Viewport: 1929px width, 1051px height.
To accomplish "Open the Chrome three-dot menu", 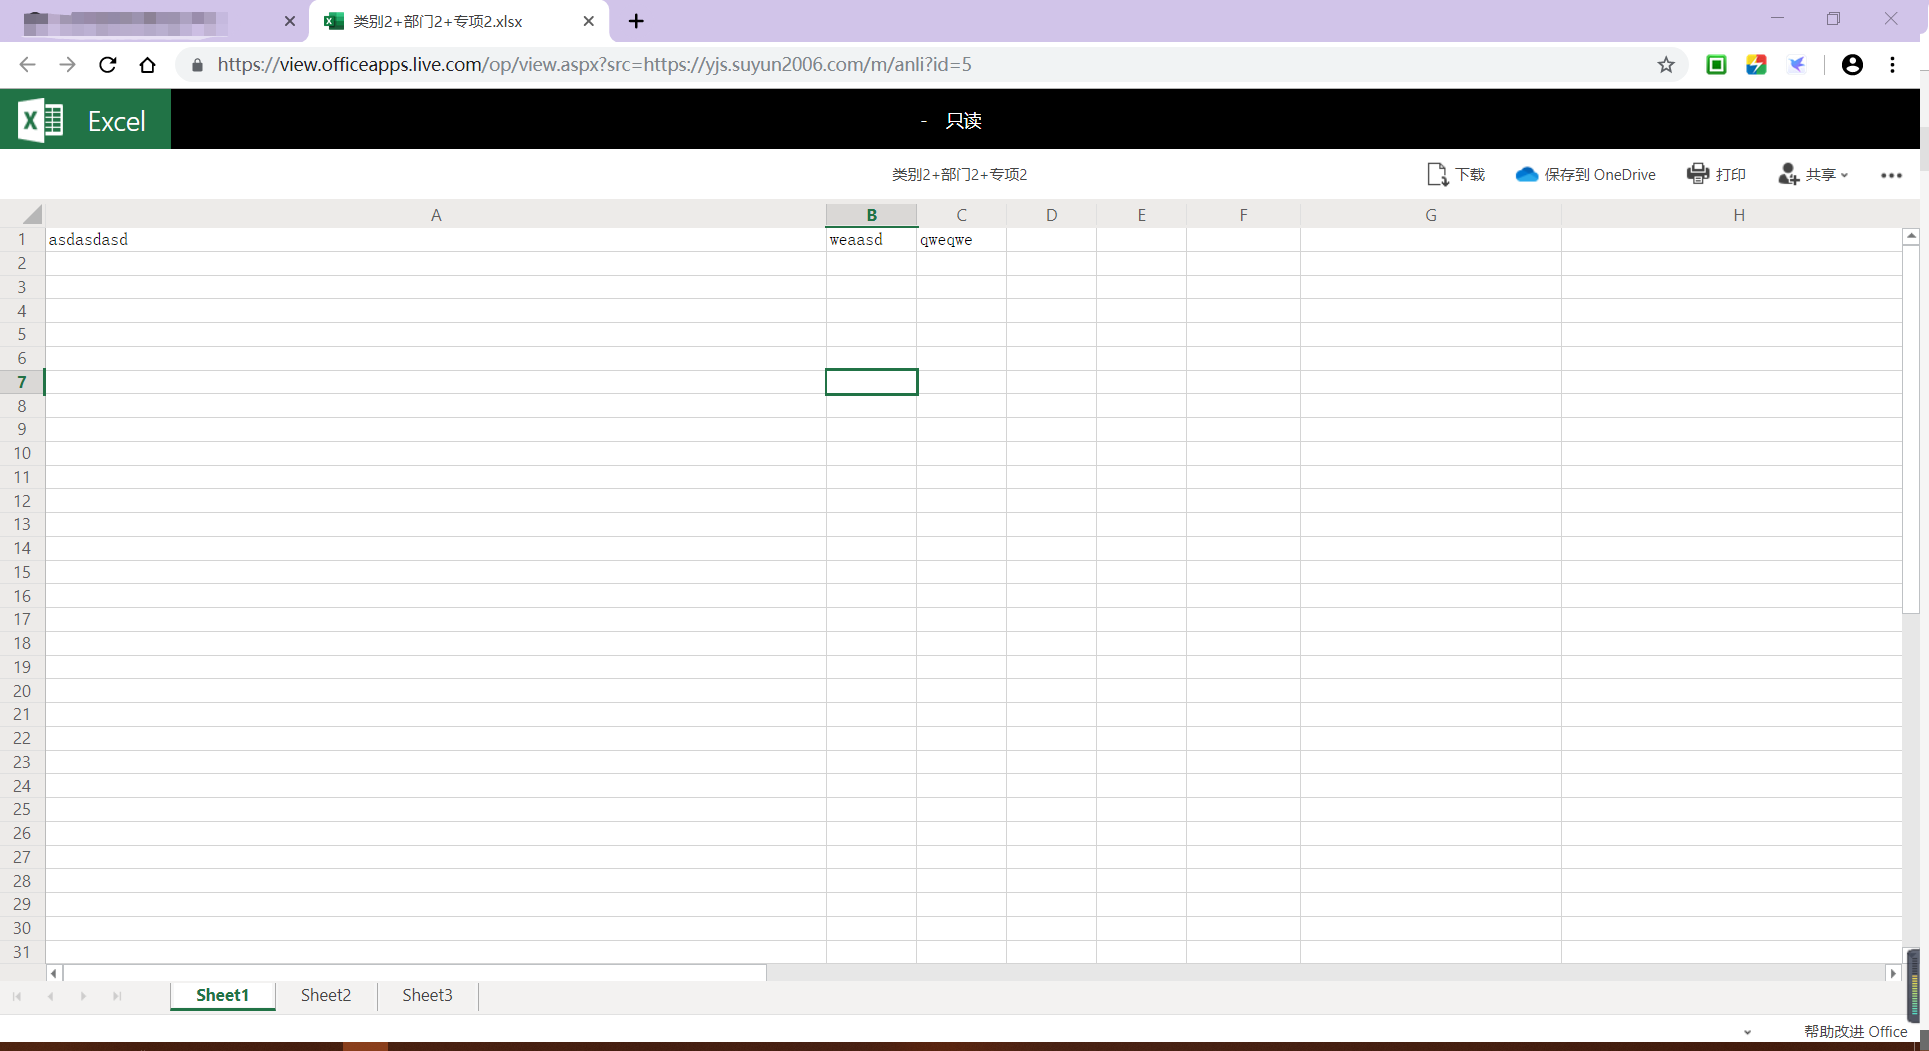I will (x=1892, y=64).
